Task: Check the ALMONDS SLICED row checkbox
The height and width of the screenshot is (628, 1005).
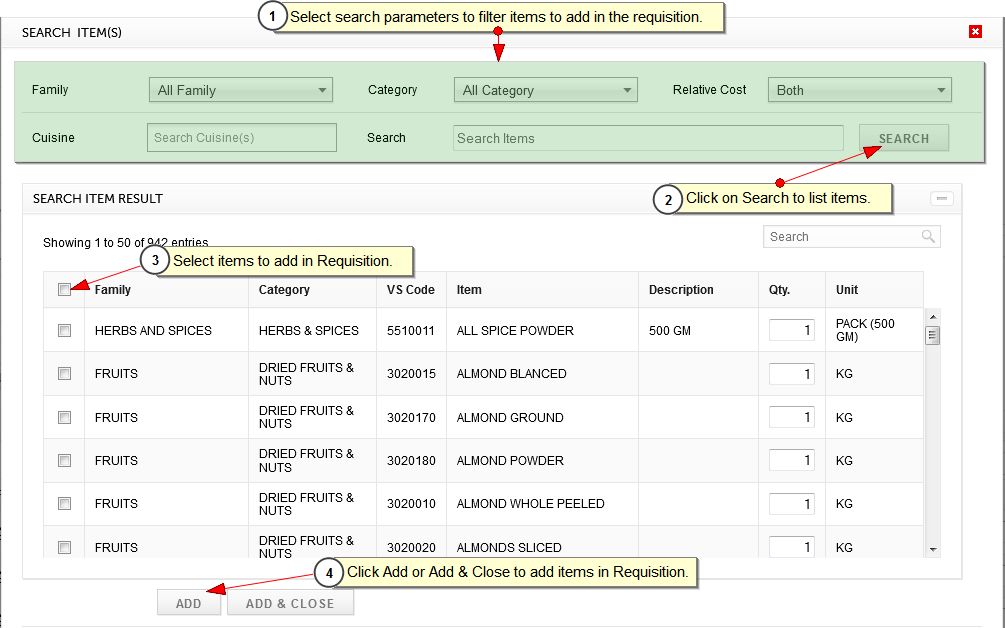Action: click(64, 547)
